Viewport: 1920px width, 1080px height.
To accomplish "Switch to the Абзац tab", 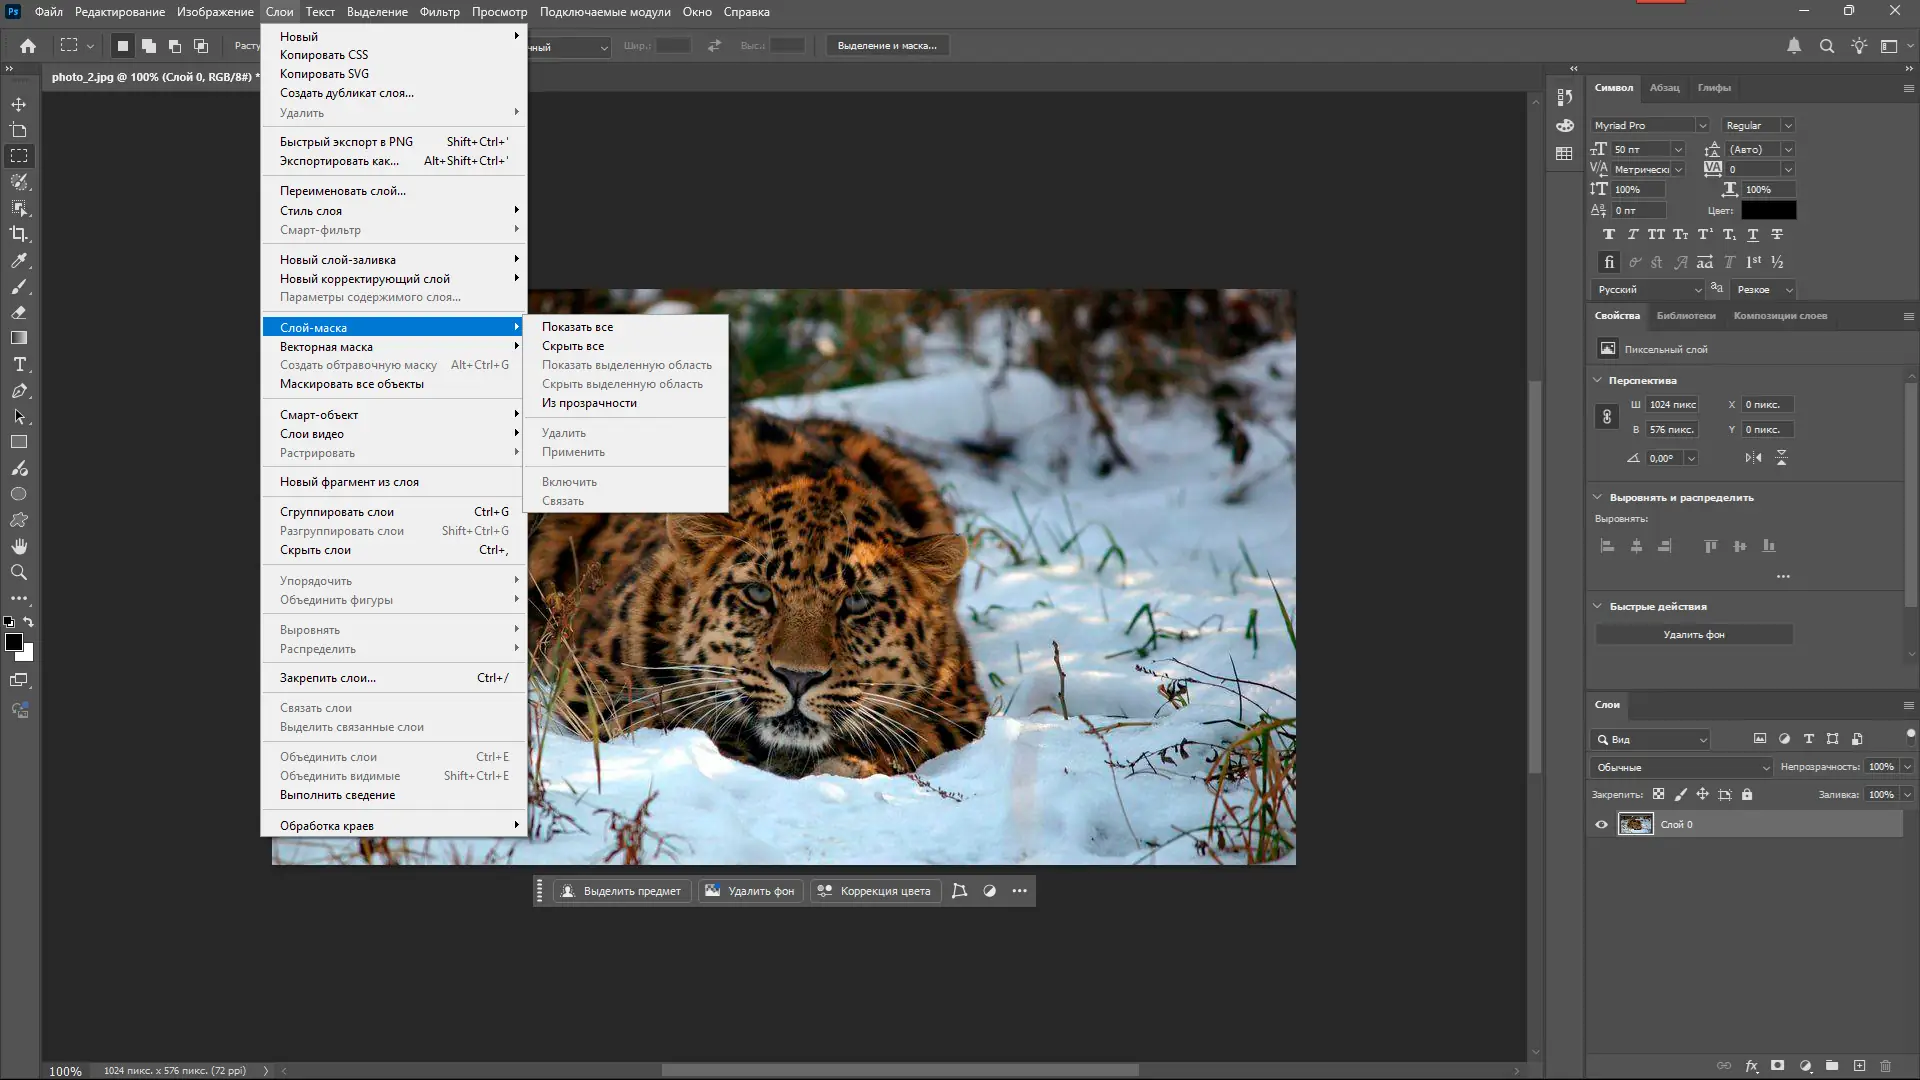I will (x=1664, y=88).
